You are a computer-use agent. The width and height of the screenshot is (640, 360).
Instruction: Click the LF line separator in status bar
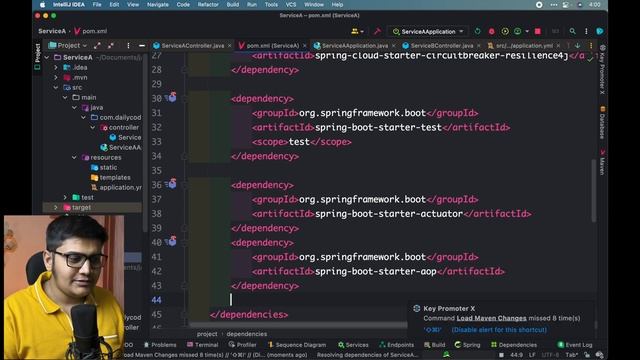point(532,355)
